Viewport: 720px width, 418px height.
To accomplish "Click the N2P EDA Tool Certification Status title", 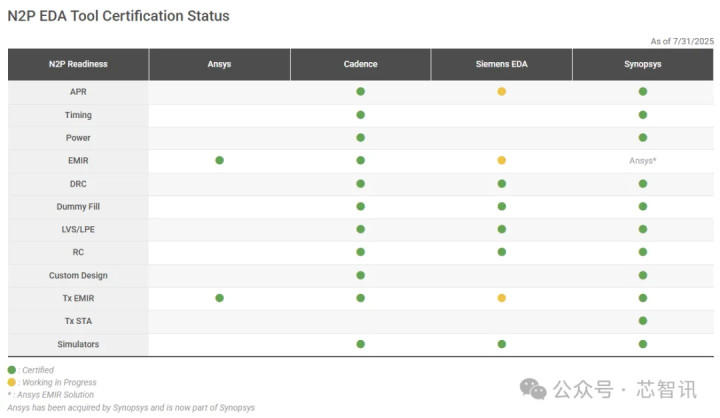I will (x=118, y=16).
